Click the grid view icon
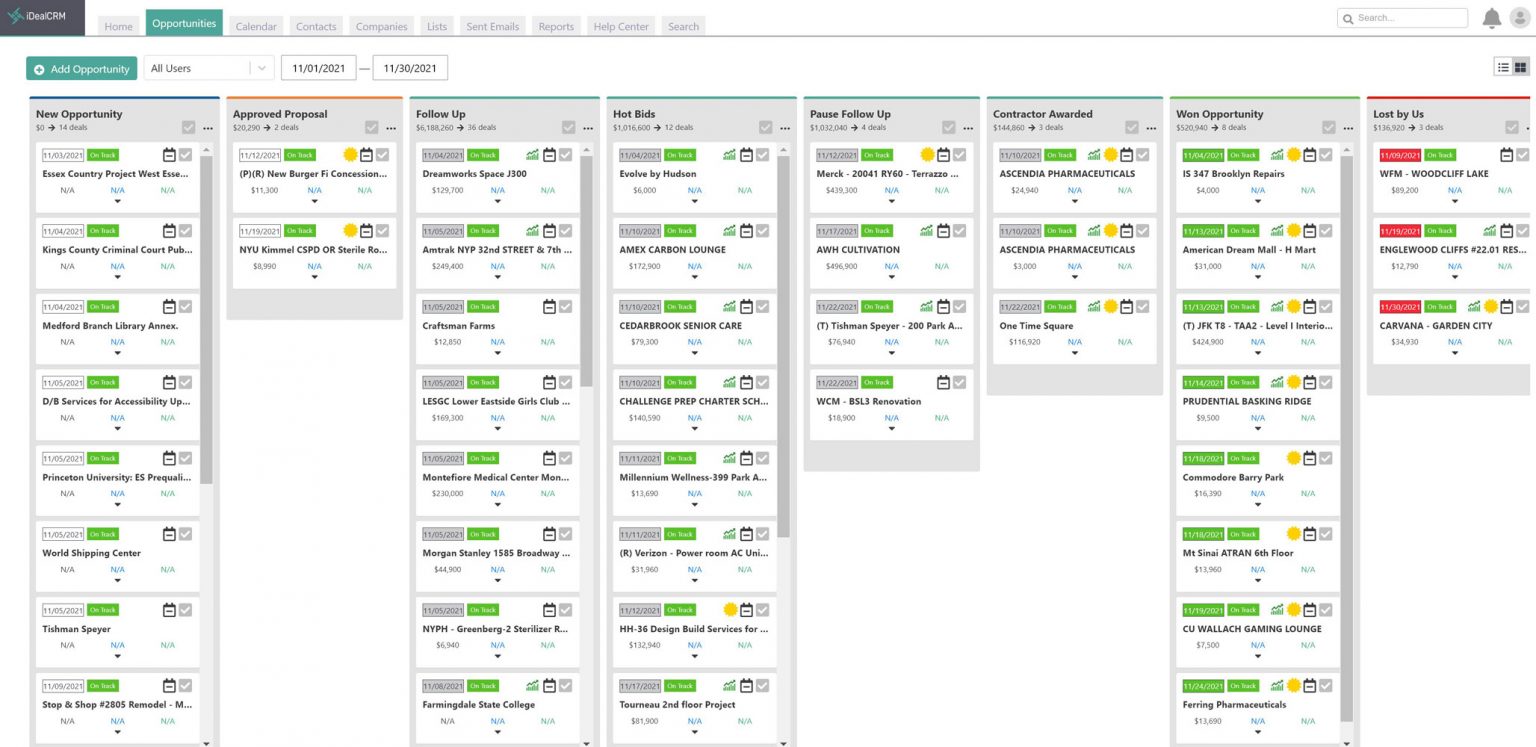1536x747 pixels. [1519, 66]
